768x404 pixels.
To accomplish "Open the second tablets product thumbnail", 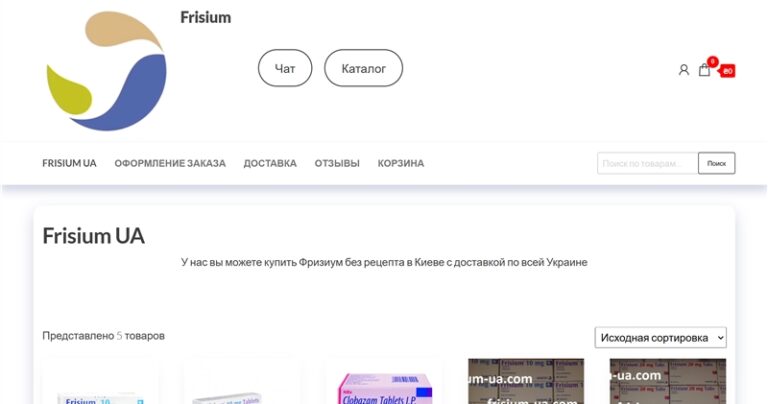I will tap(242, 385).
